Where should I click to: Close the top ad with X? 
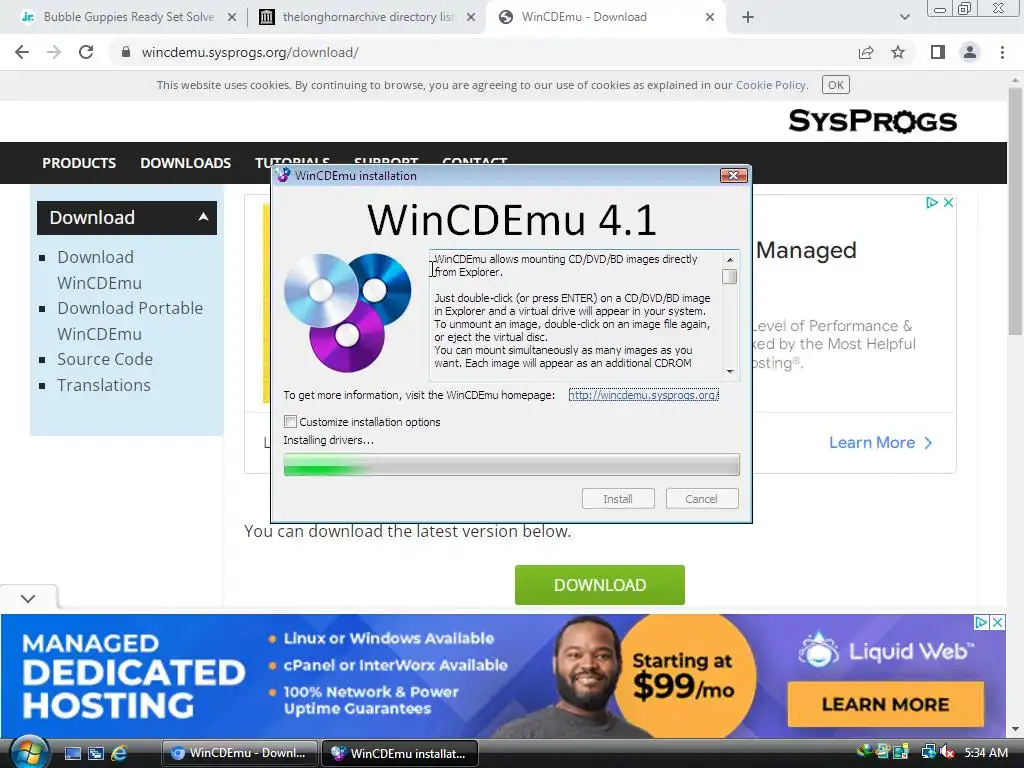(948, 202)
